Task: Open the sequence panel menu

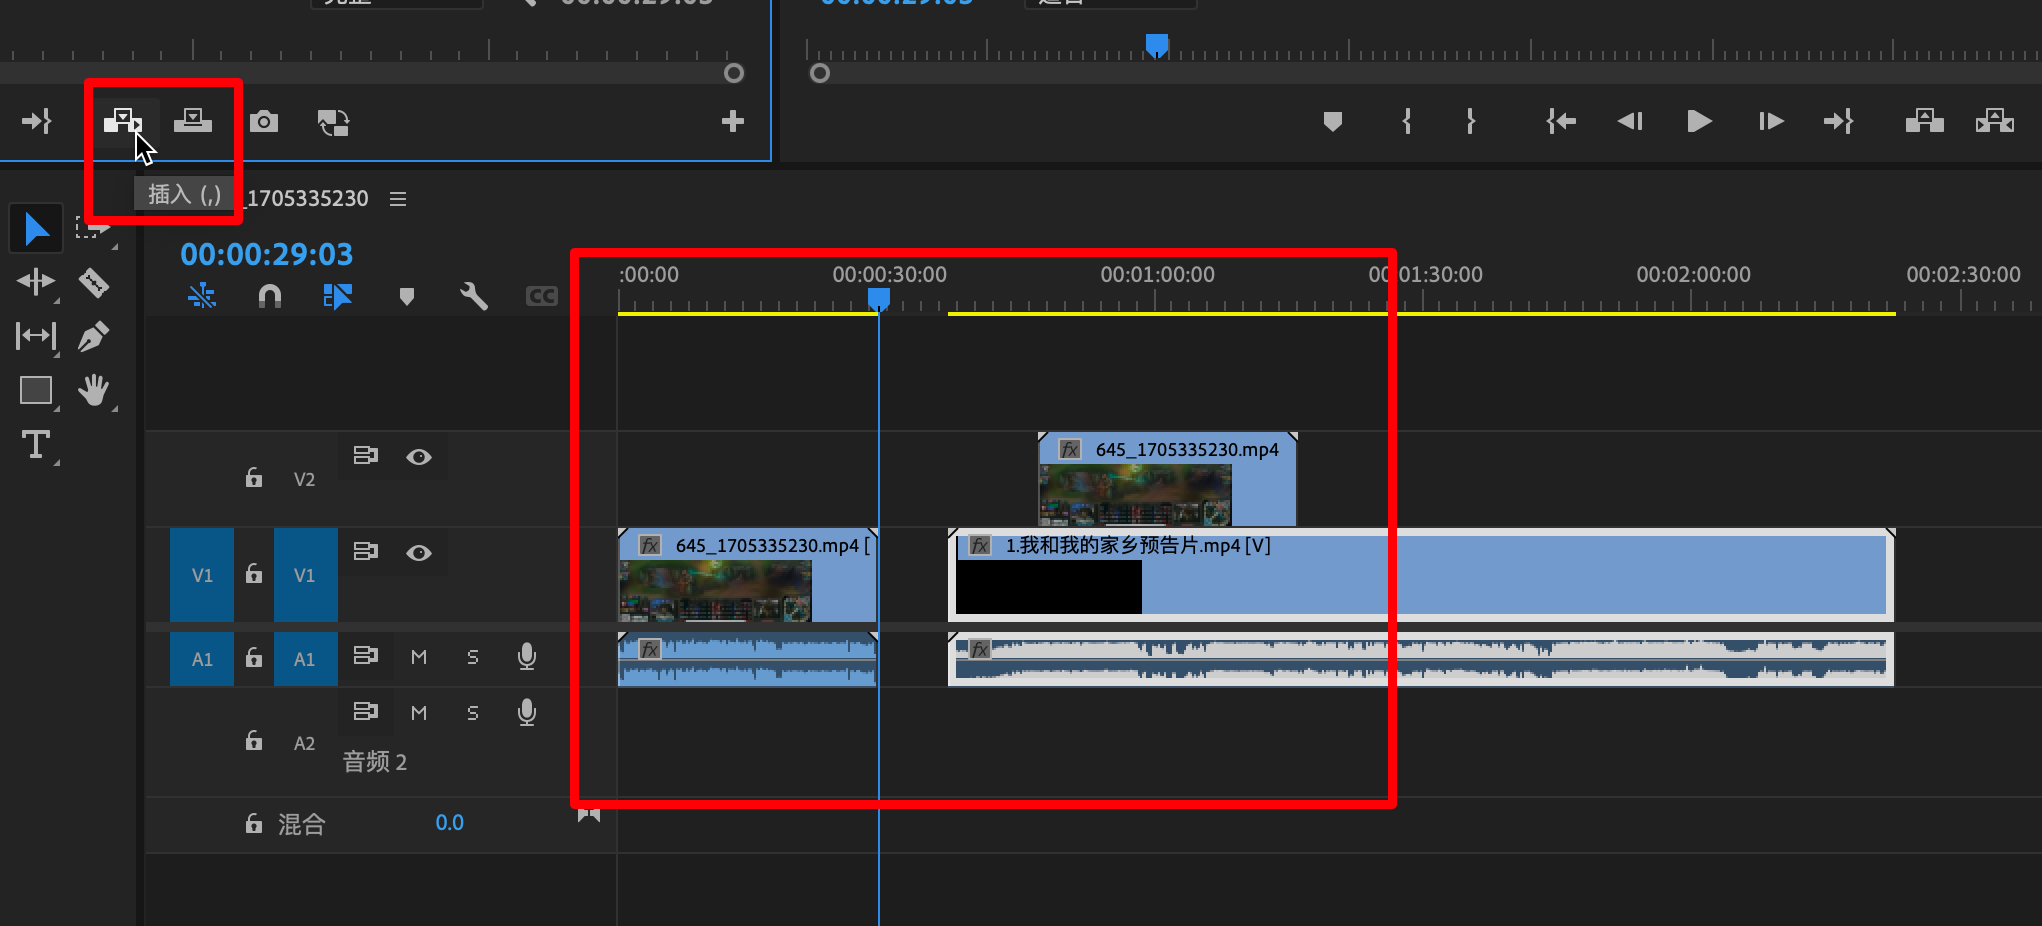Action: [x=398, y=199]
